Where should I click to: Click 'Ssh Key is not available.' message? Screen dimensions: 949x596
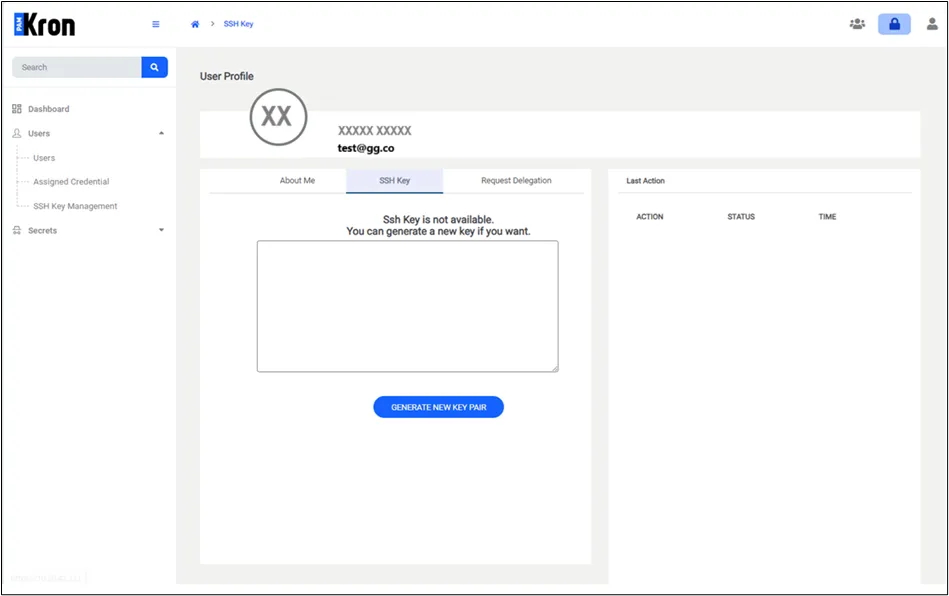[438, 220]
